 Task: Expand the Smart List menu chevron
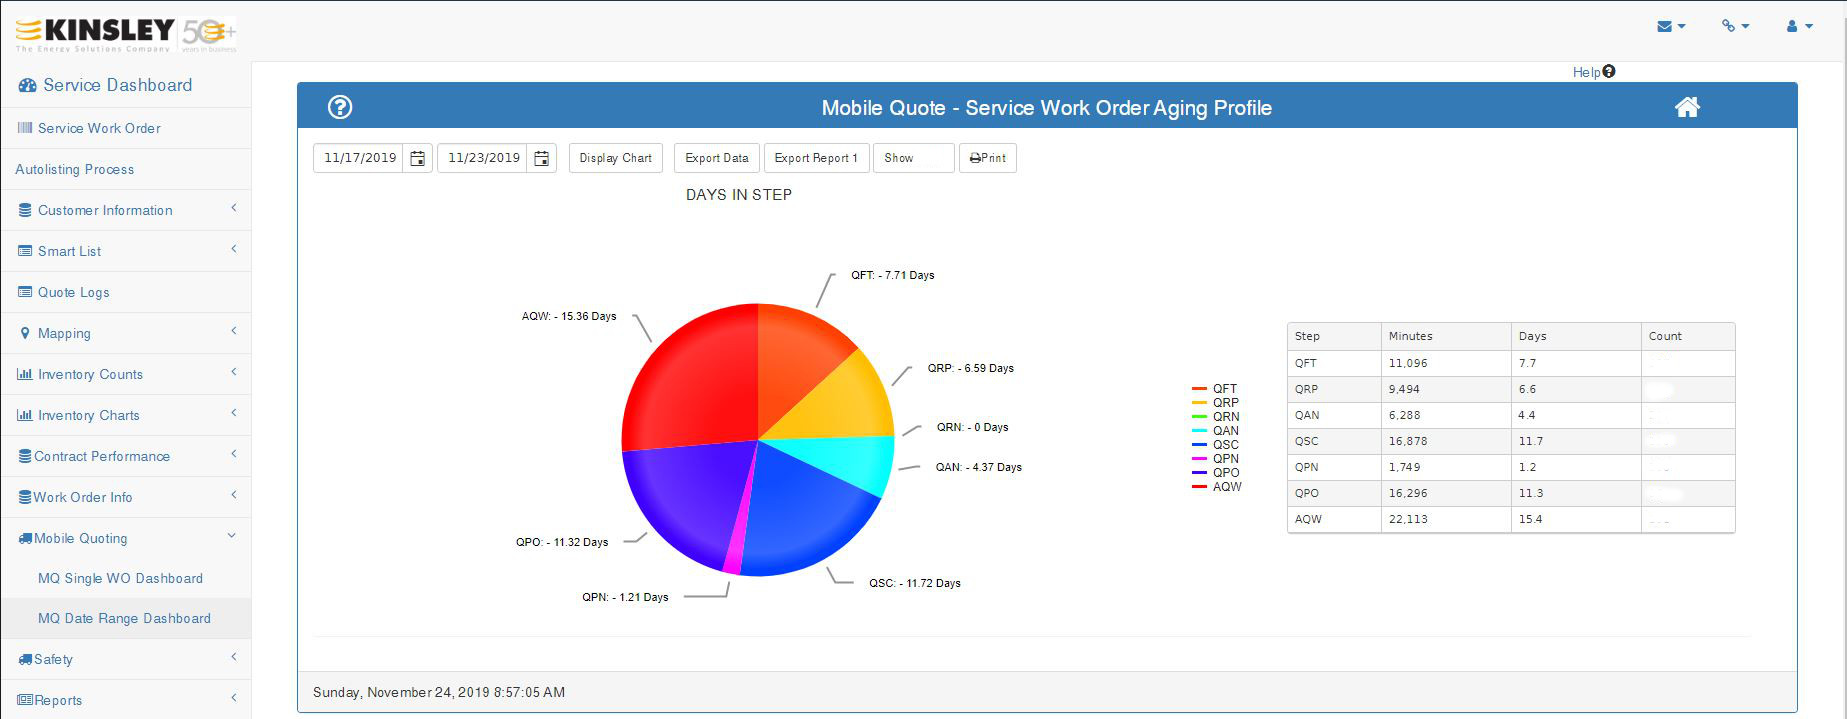(x=234, y=249)
